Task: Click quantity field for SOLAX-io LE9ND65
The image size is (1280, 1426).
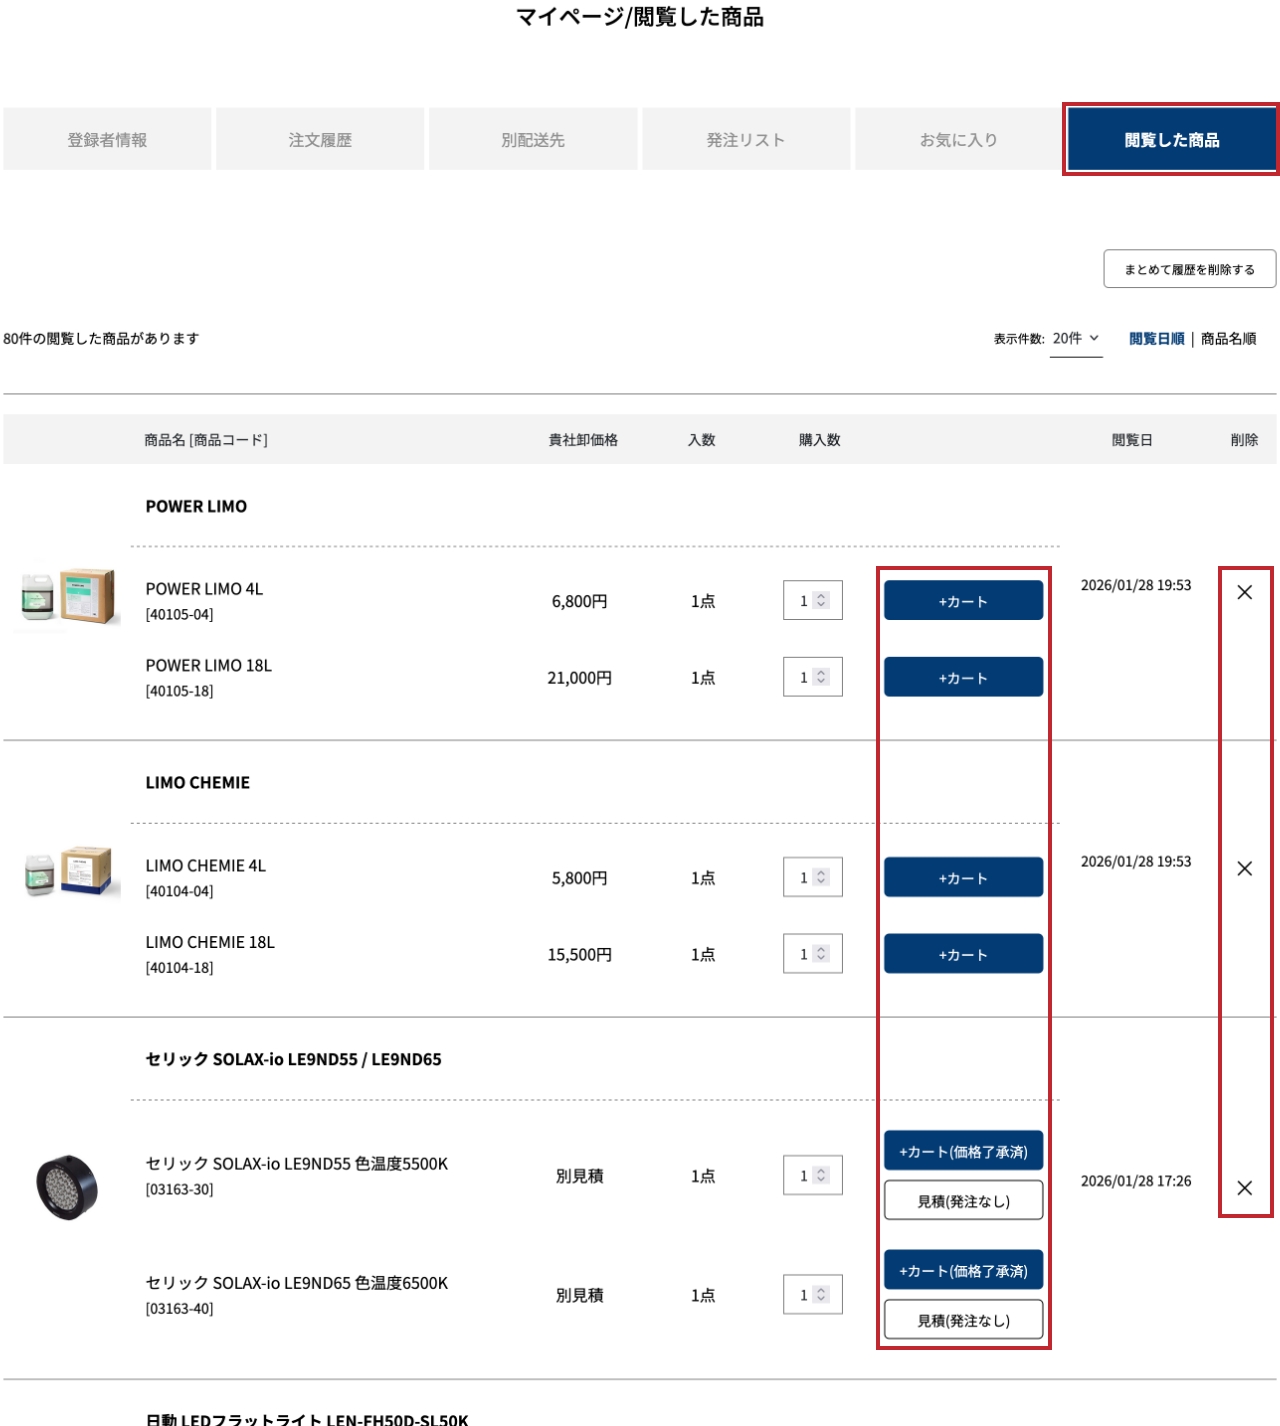Action: [x=803, y=1295]
